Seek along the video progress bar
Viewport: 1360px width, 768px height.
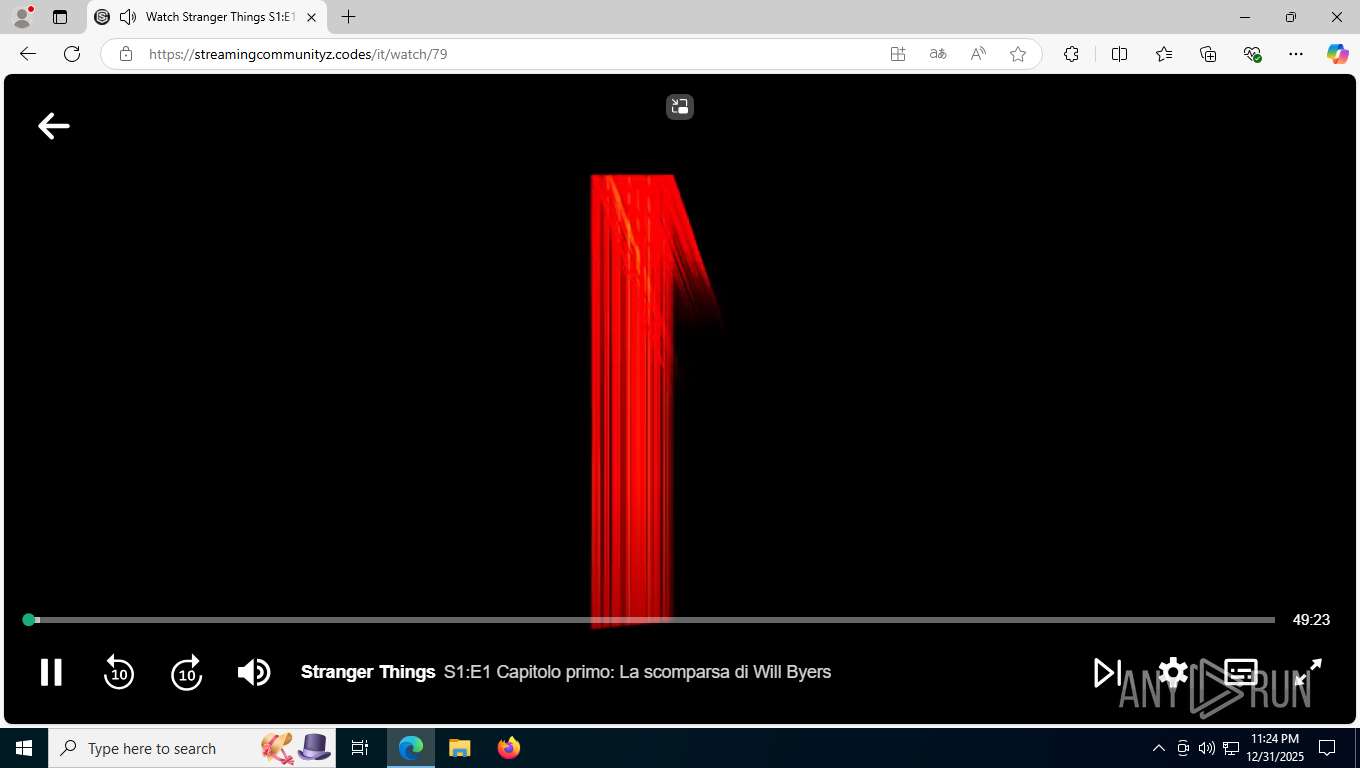coord(650,620)
